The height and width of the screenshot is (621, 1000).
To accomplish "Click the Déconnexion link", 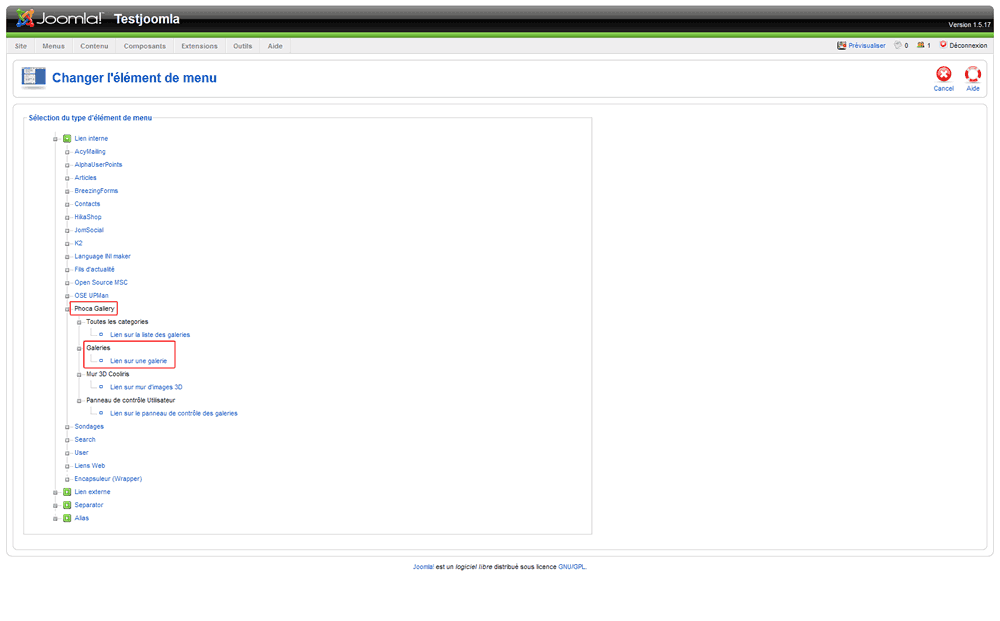I will [x=968, y=46].
